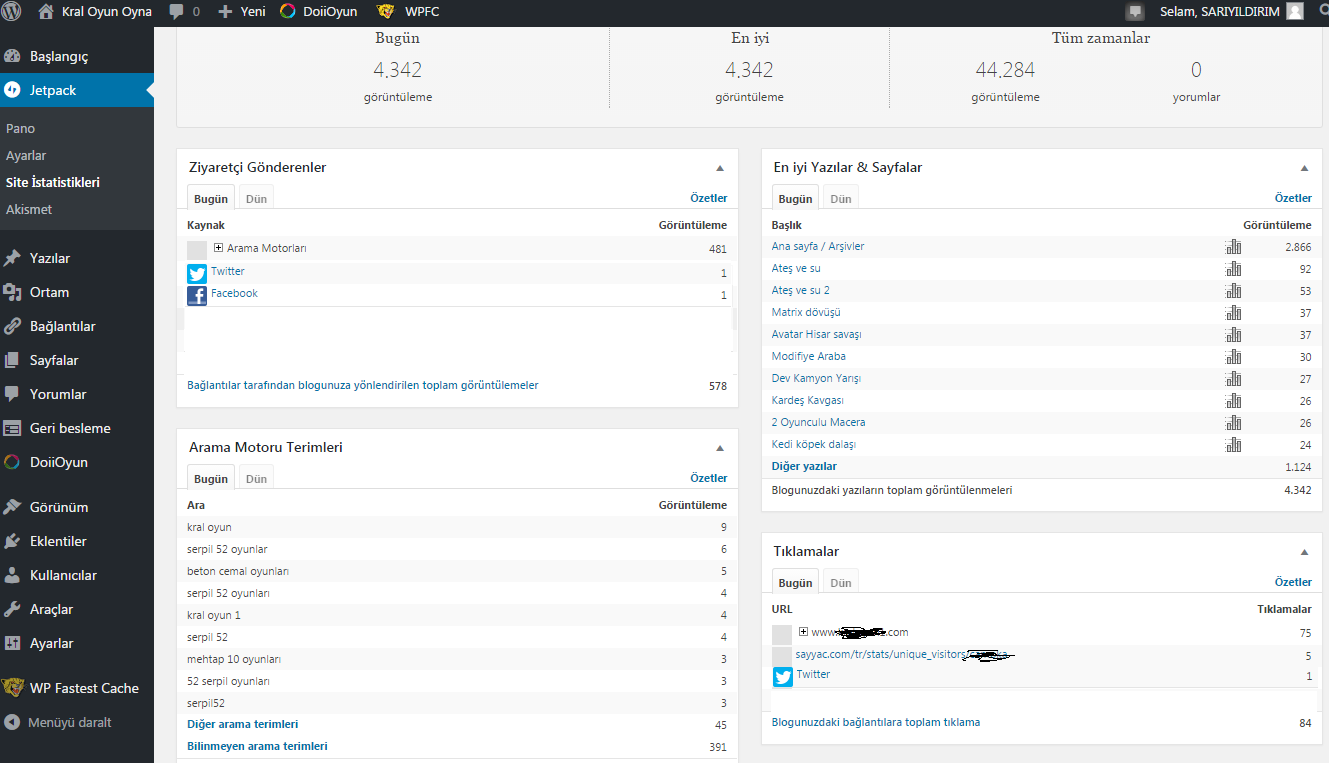Click the Ayarlar sliders icon in sidebar
The height and width of the screenshot is (763, 1329).
tap(12, 643)
